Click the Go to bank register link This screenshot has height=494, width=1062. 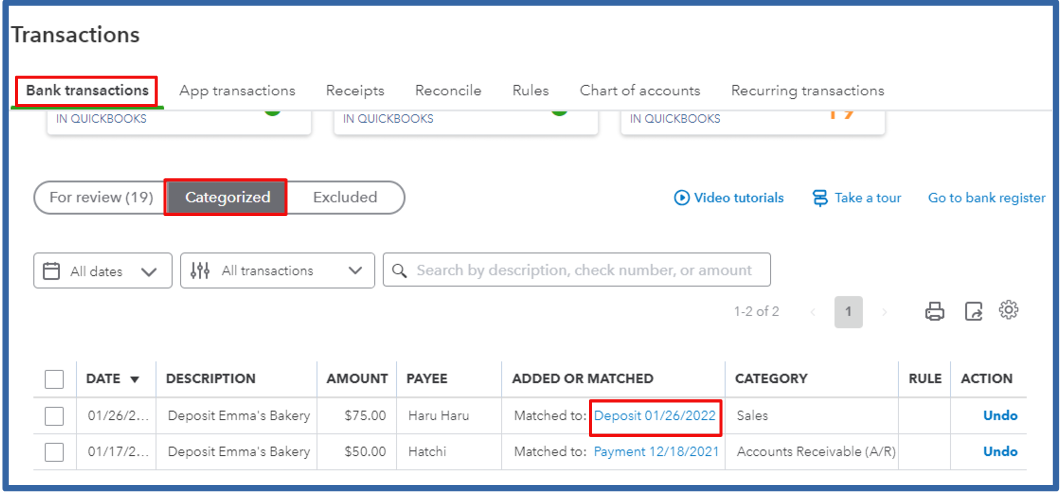[x=987, y=198]
